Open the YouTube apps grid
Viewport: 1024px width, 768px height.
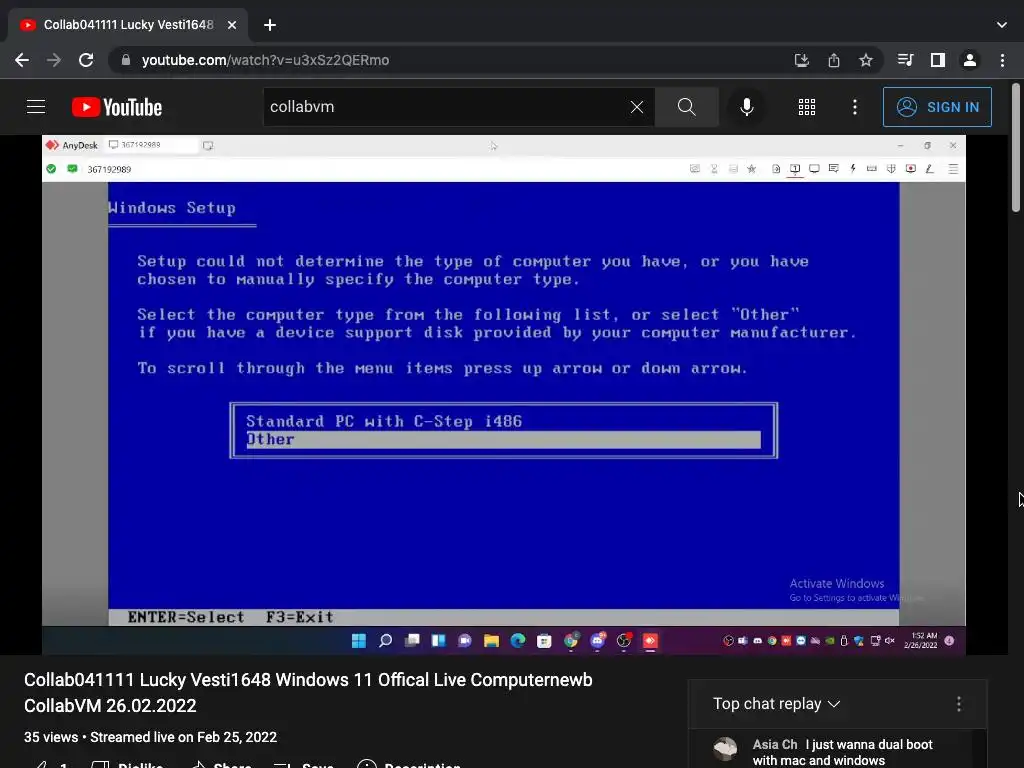click(x=807, y=107)
